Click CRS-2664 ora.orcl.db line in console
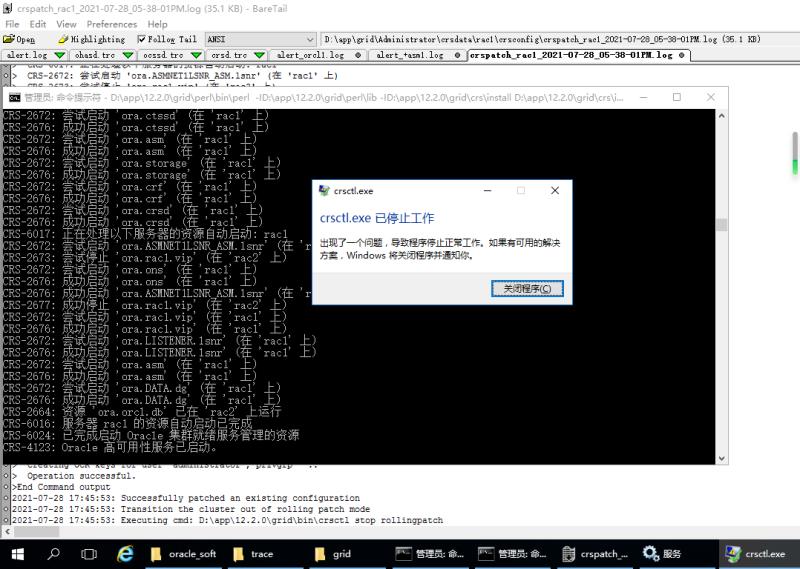Screen dimensions: 800x569 pyautogui.click(x=142, y=412)
